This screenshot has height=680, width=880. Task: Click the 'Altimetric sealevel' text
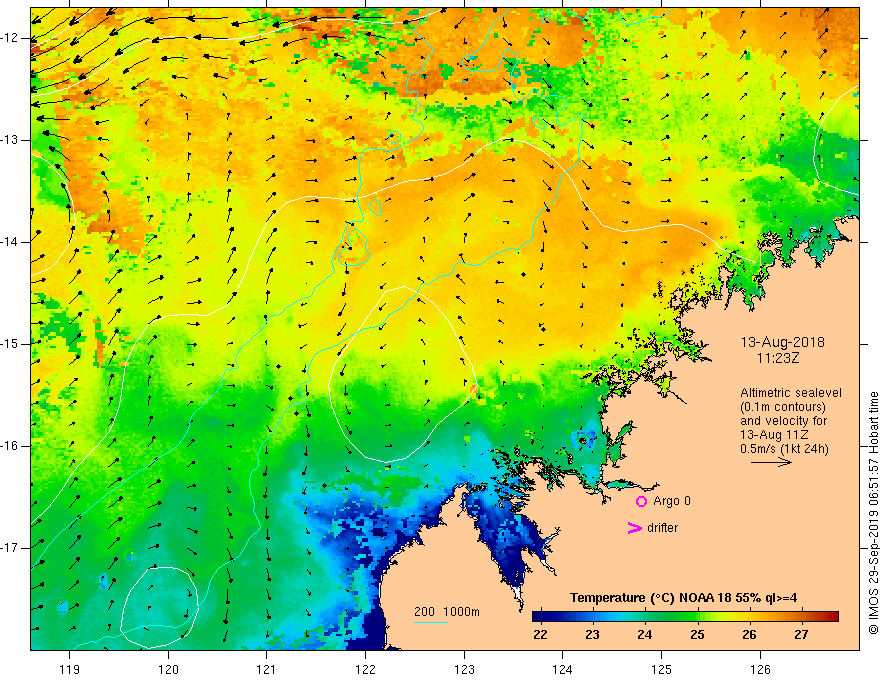(x=791, y=393)
